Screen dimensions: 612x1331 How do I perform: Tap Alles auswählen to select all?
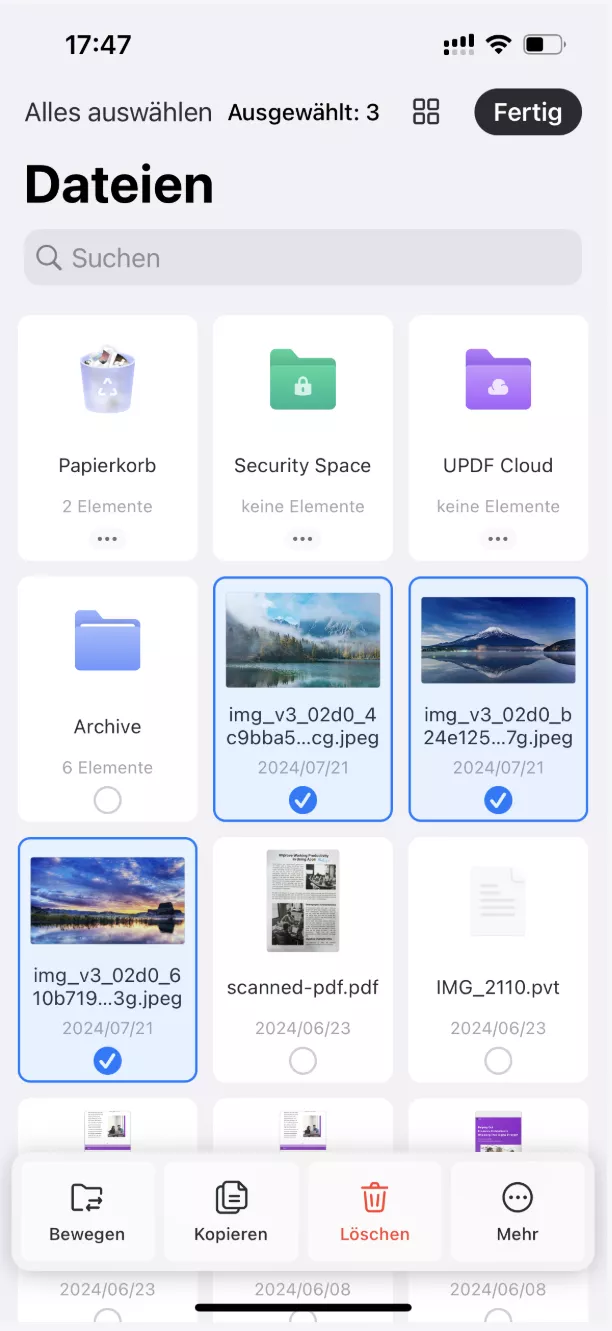118,112
